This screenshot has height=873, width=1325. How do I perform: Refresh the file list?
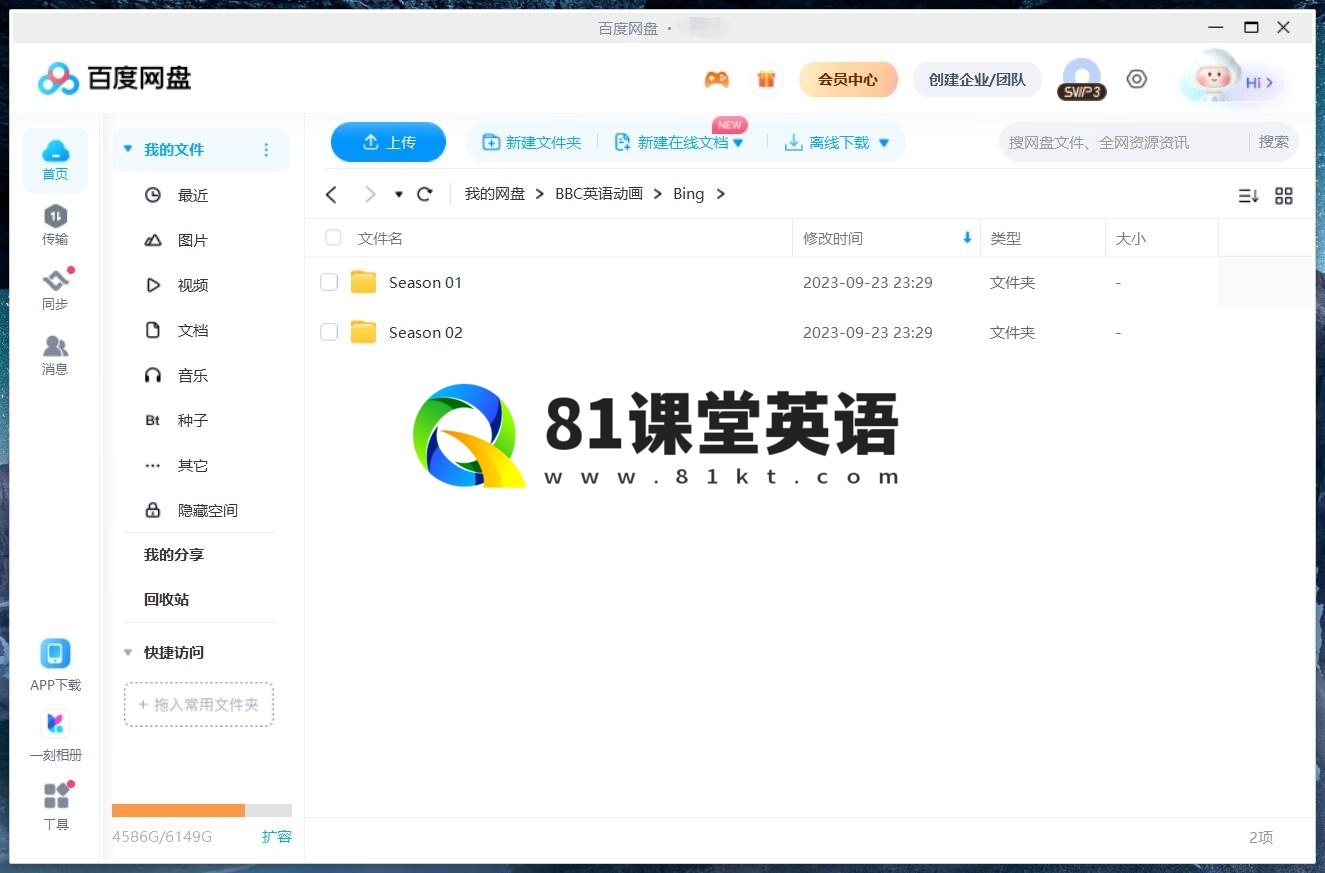pos(424,194)
